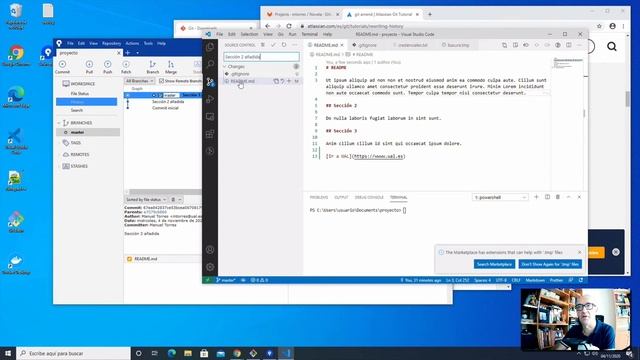The width and height of the screenshot is (640, 360).
Task: Open Accounts icon in VS Code activity bar
Action: coord(210,250)
